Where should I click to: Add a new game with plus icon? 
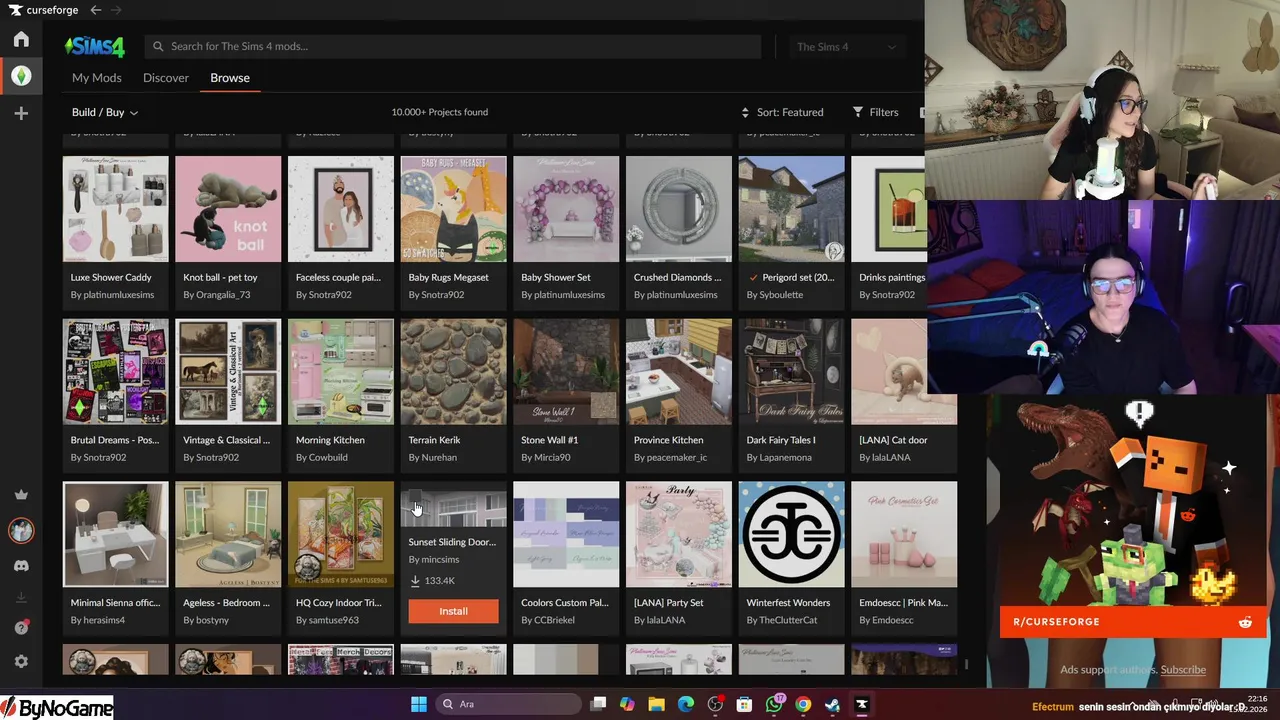21,114
